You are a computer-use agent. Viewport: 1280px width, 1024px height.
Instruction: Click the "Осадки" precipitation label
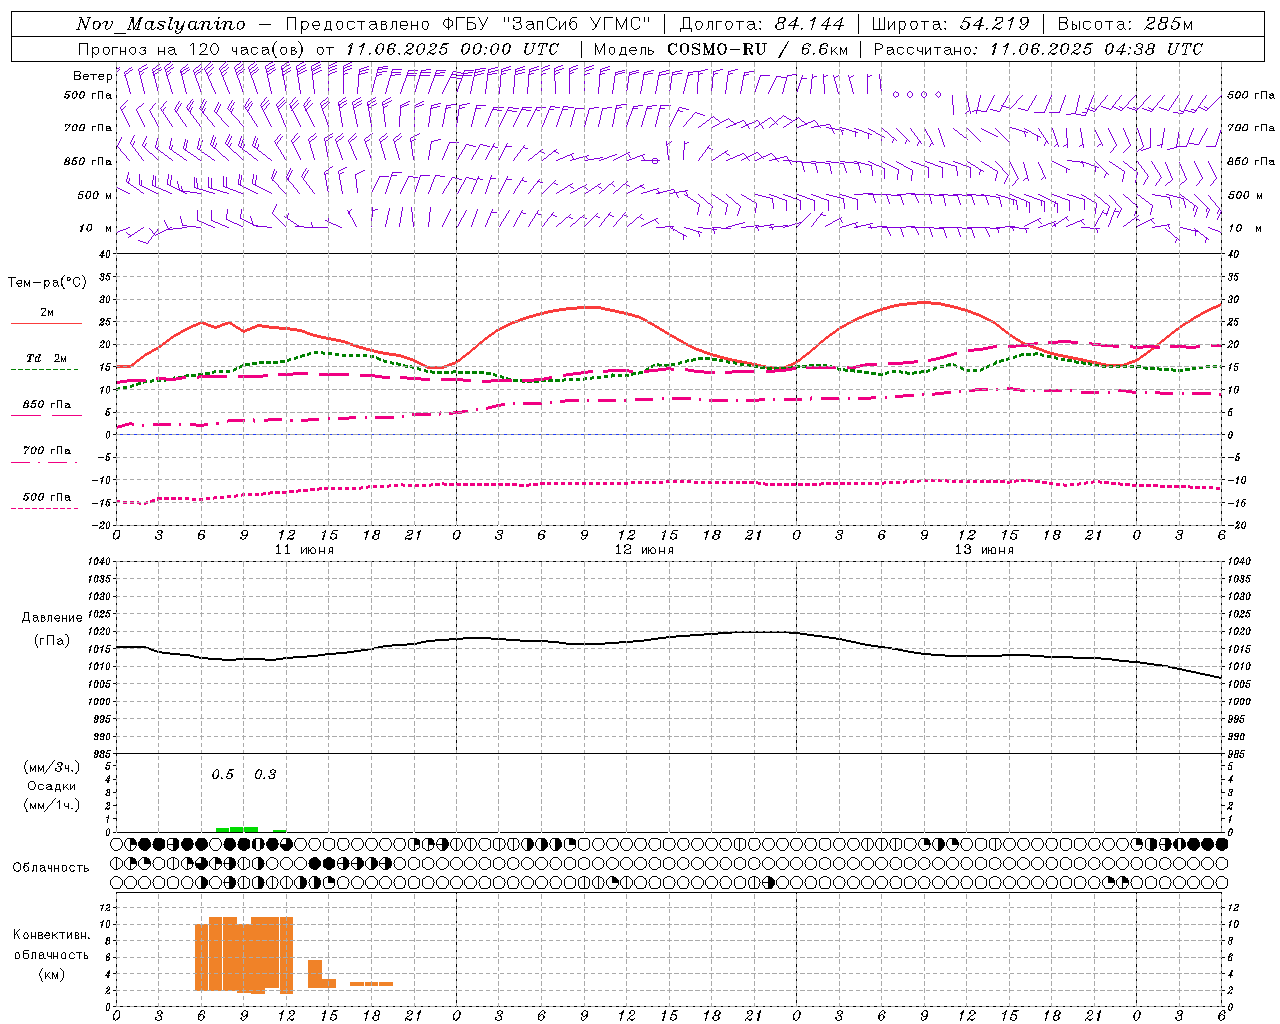[x=52, y=786]
